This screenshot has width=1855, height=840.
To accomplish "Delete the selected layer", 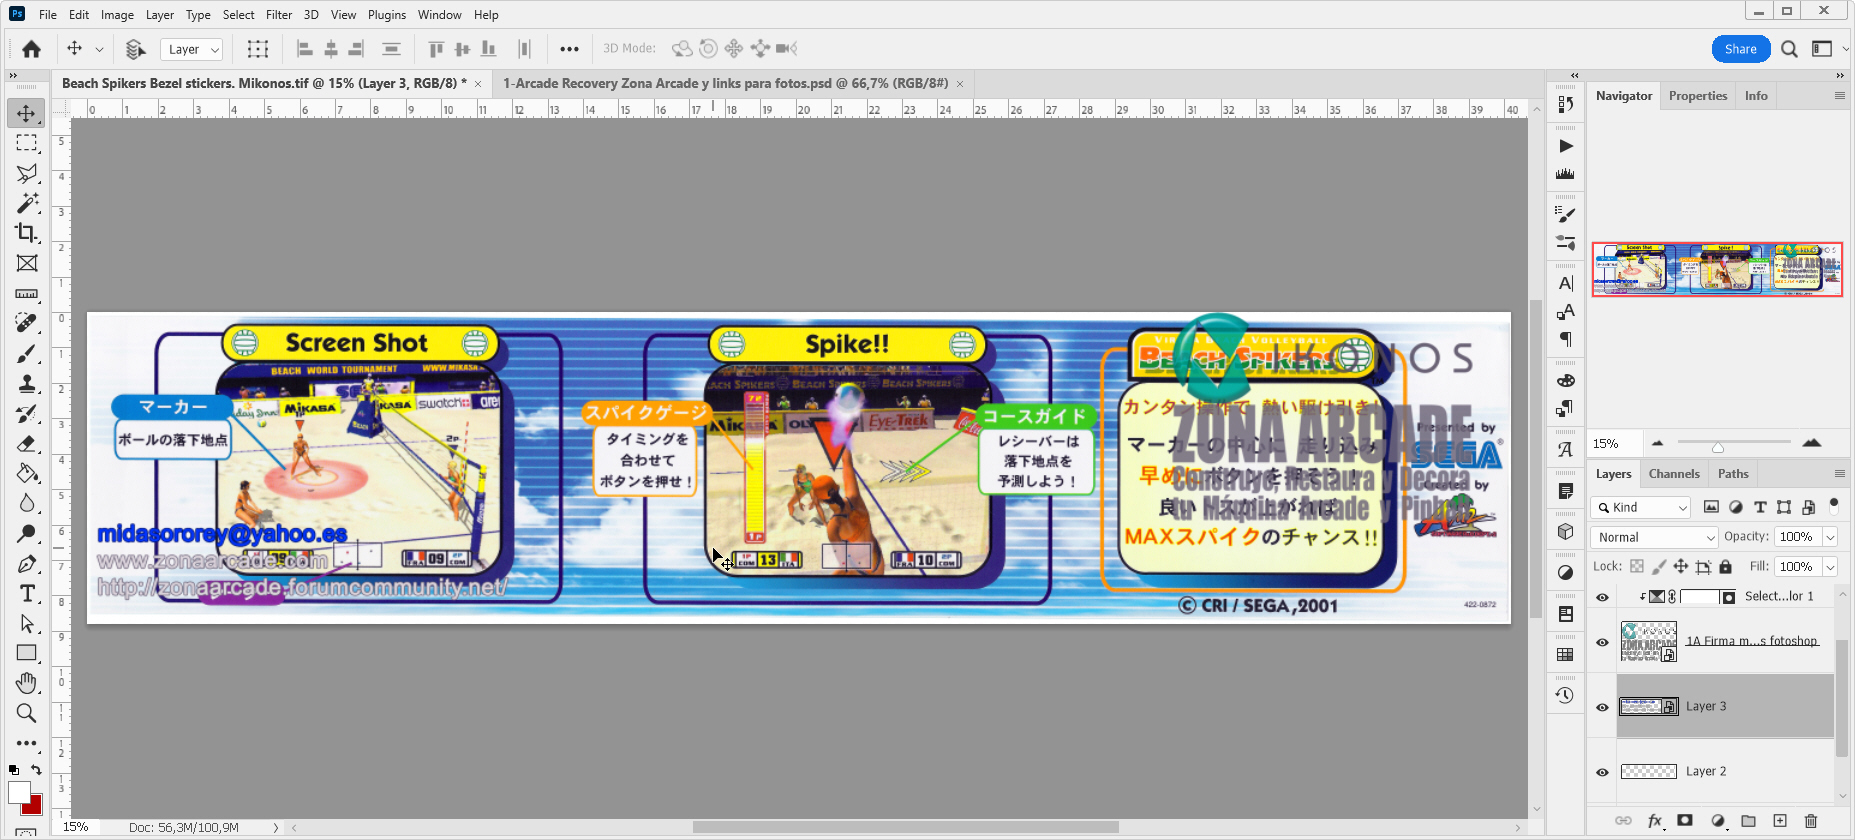I will [x=1811, y=821].
